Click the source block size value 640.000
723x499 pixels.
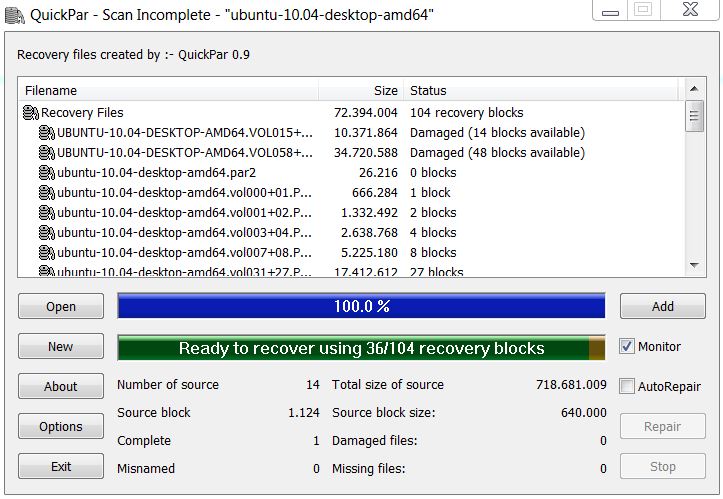click(584, 412)
